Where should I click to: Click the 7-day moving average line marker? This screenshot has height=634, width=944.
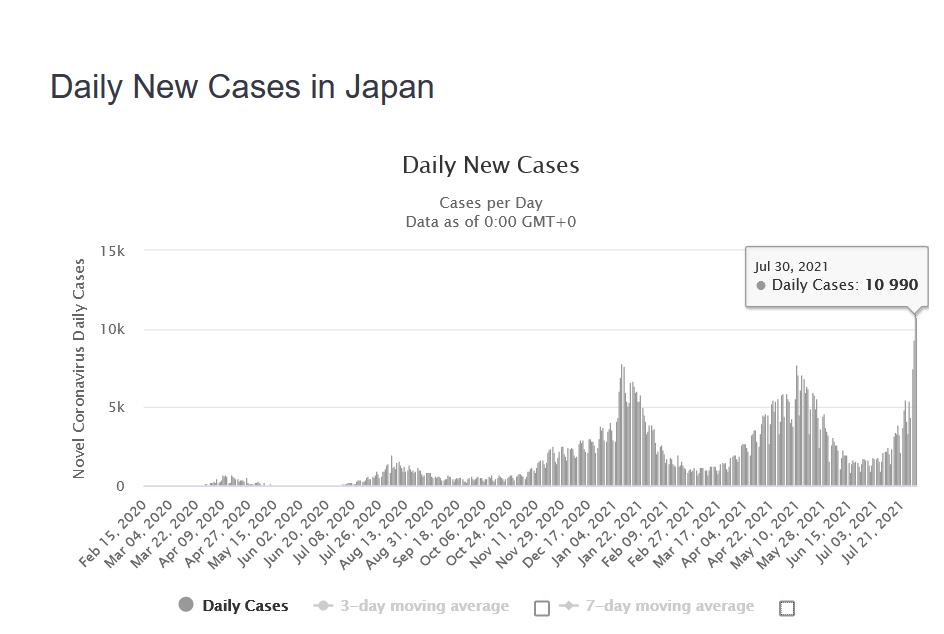click(569, 605)
